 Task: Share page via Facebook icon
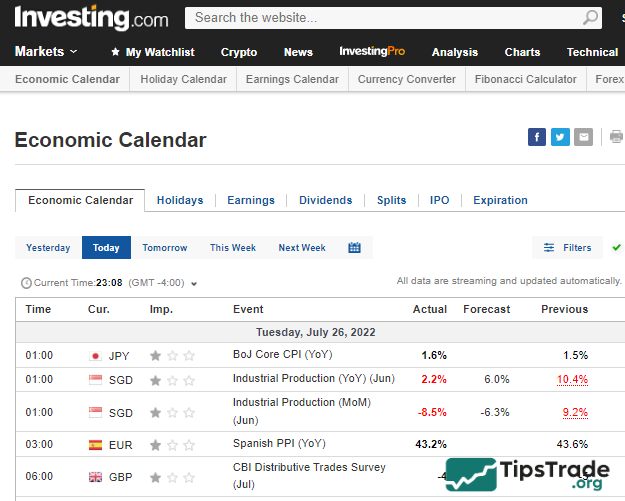537,137
